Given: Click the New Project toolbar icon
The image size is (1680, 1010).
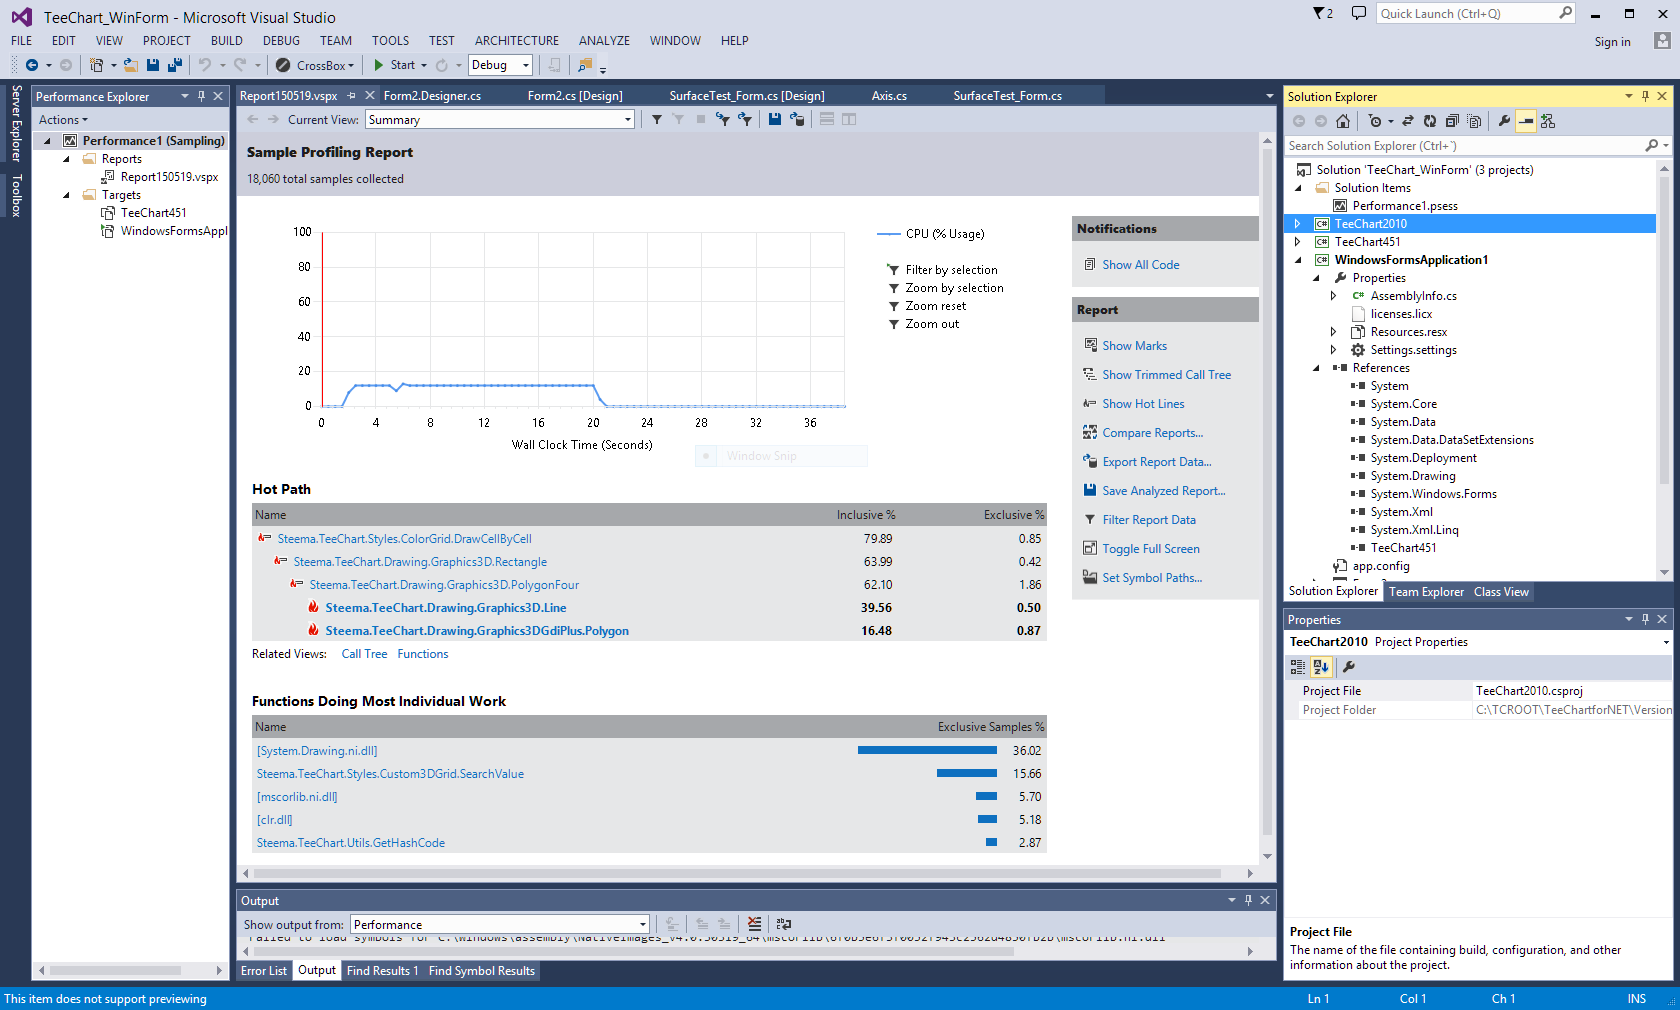Looking at the screenshot, I should (96, 65).
